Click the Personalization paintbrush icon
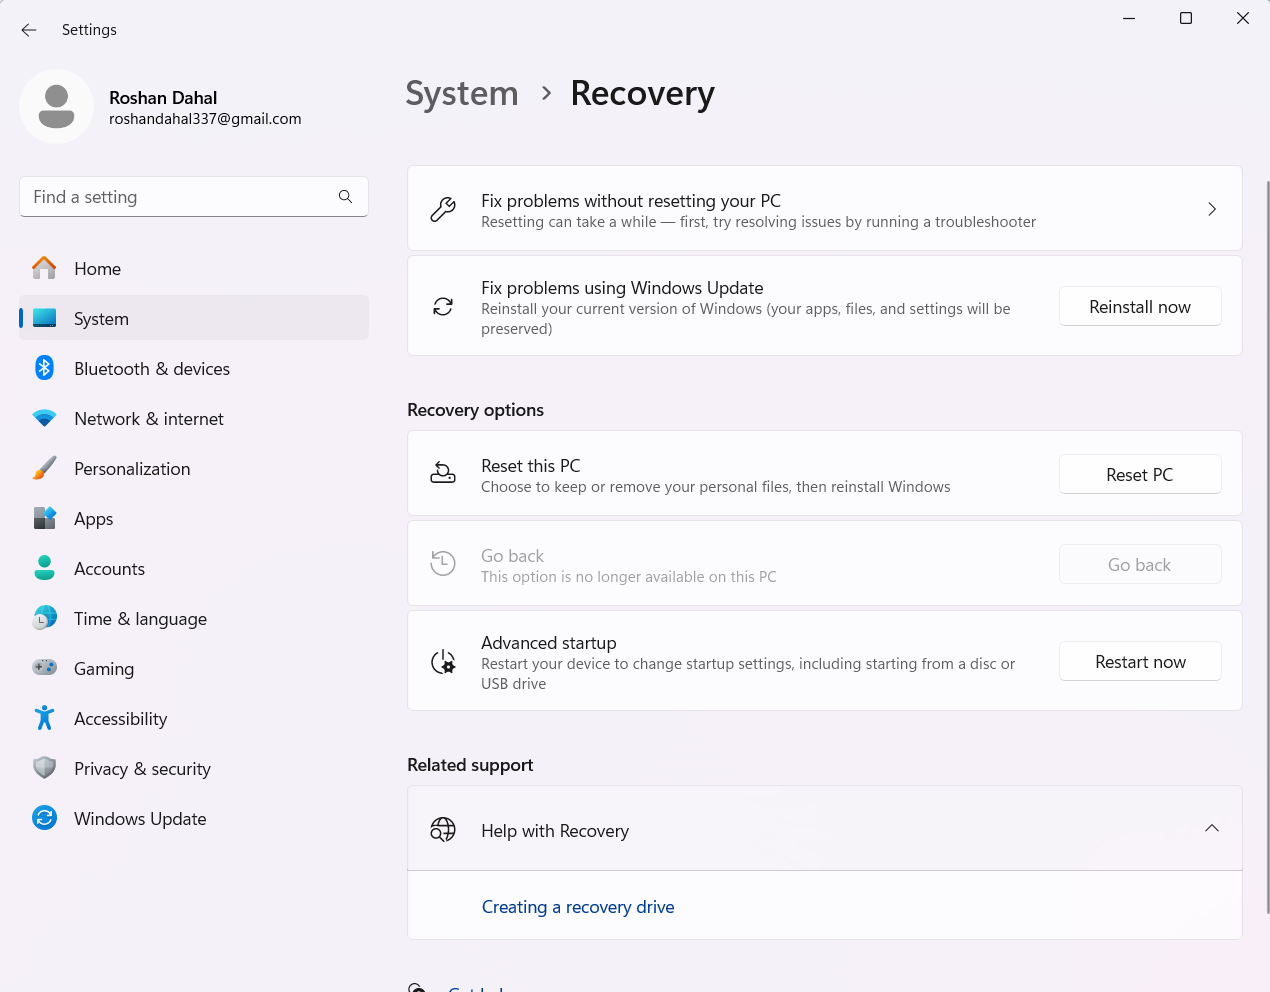The image size is (1270, 992). 44,468
